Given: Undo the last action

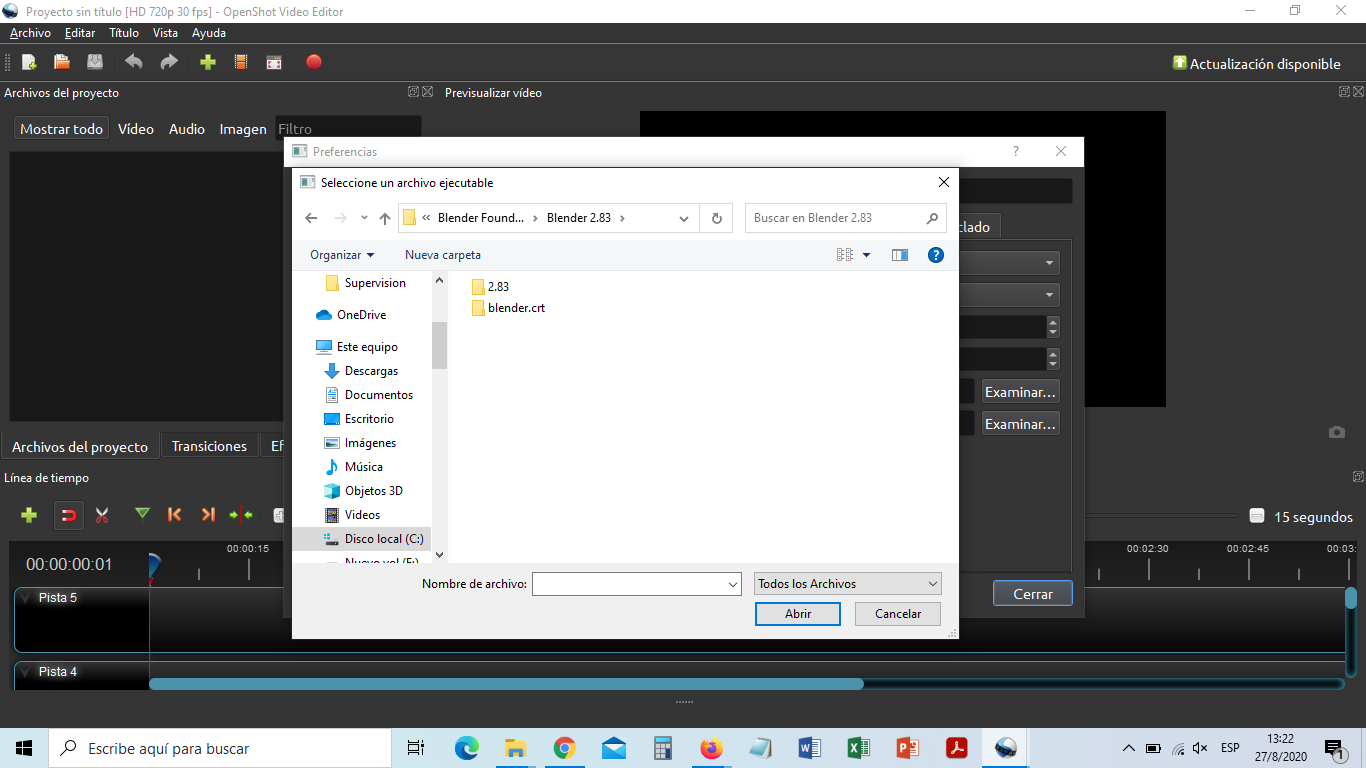Looking at the screenshot, I should pos(133,62).
